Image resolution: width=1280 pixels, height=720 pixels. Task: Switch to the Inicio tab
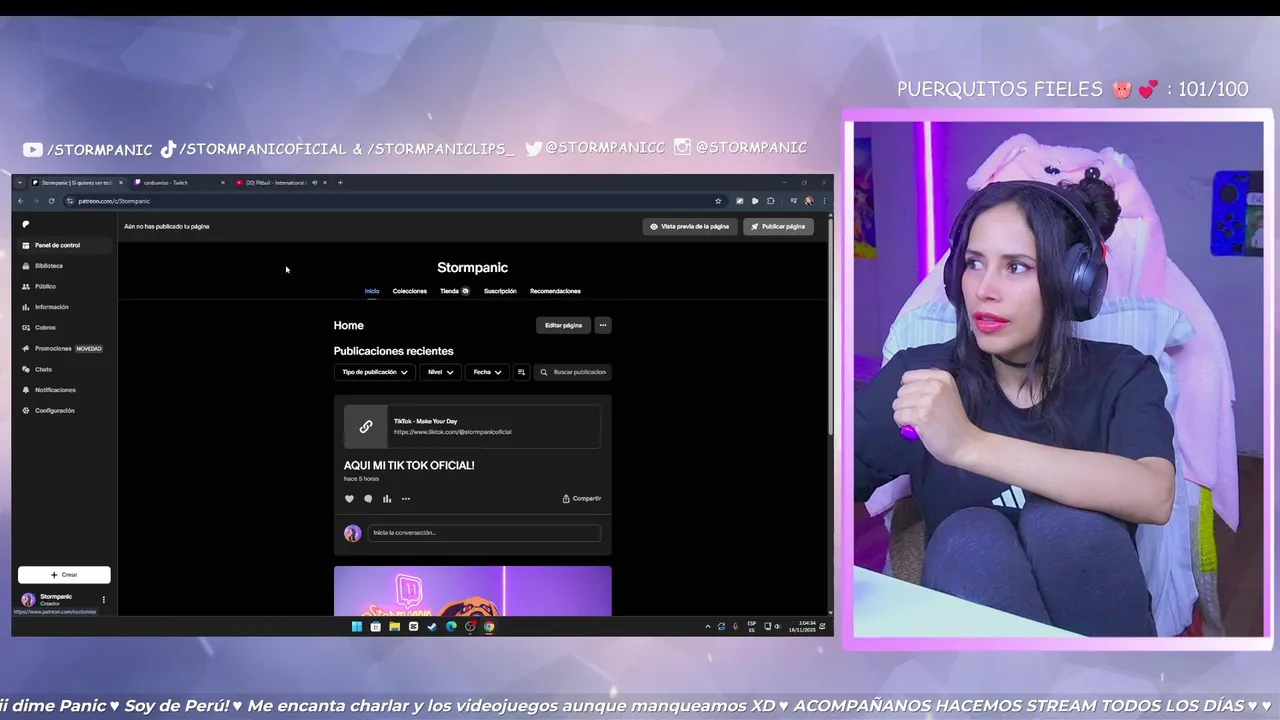(x=372, y=291)
